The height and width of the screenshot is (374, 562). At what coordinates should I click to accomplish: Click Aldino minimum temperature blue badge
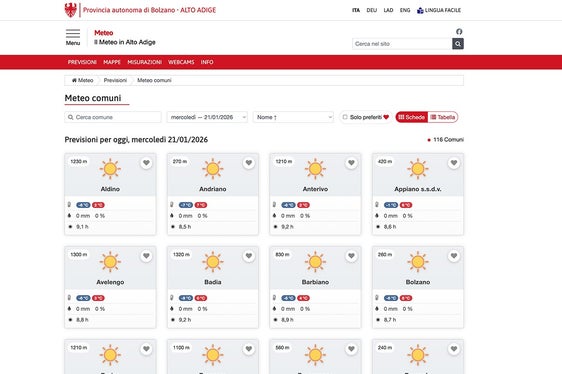(x=83, y=205)
